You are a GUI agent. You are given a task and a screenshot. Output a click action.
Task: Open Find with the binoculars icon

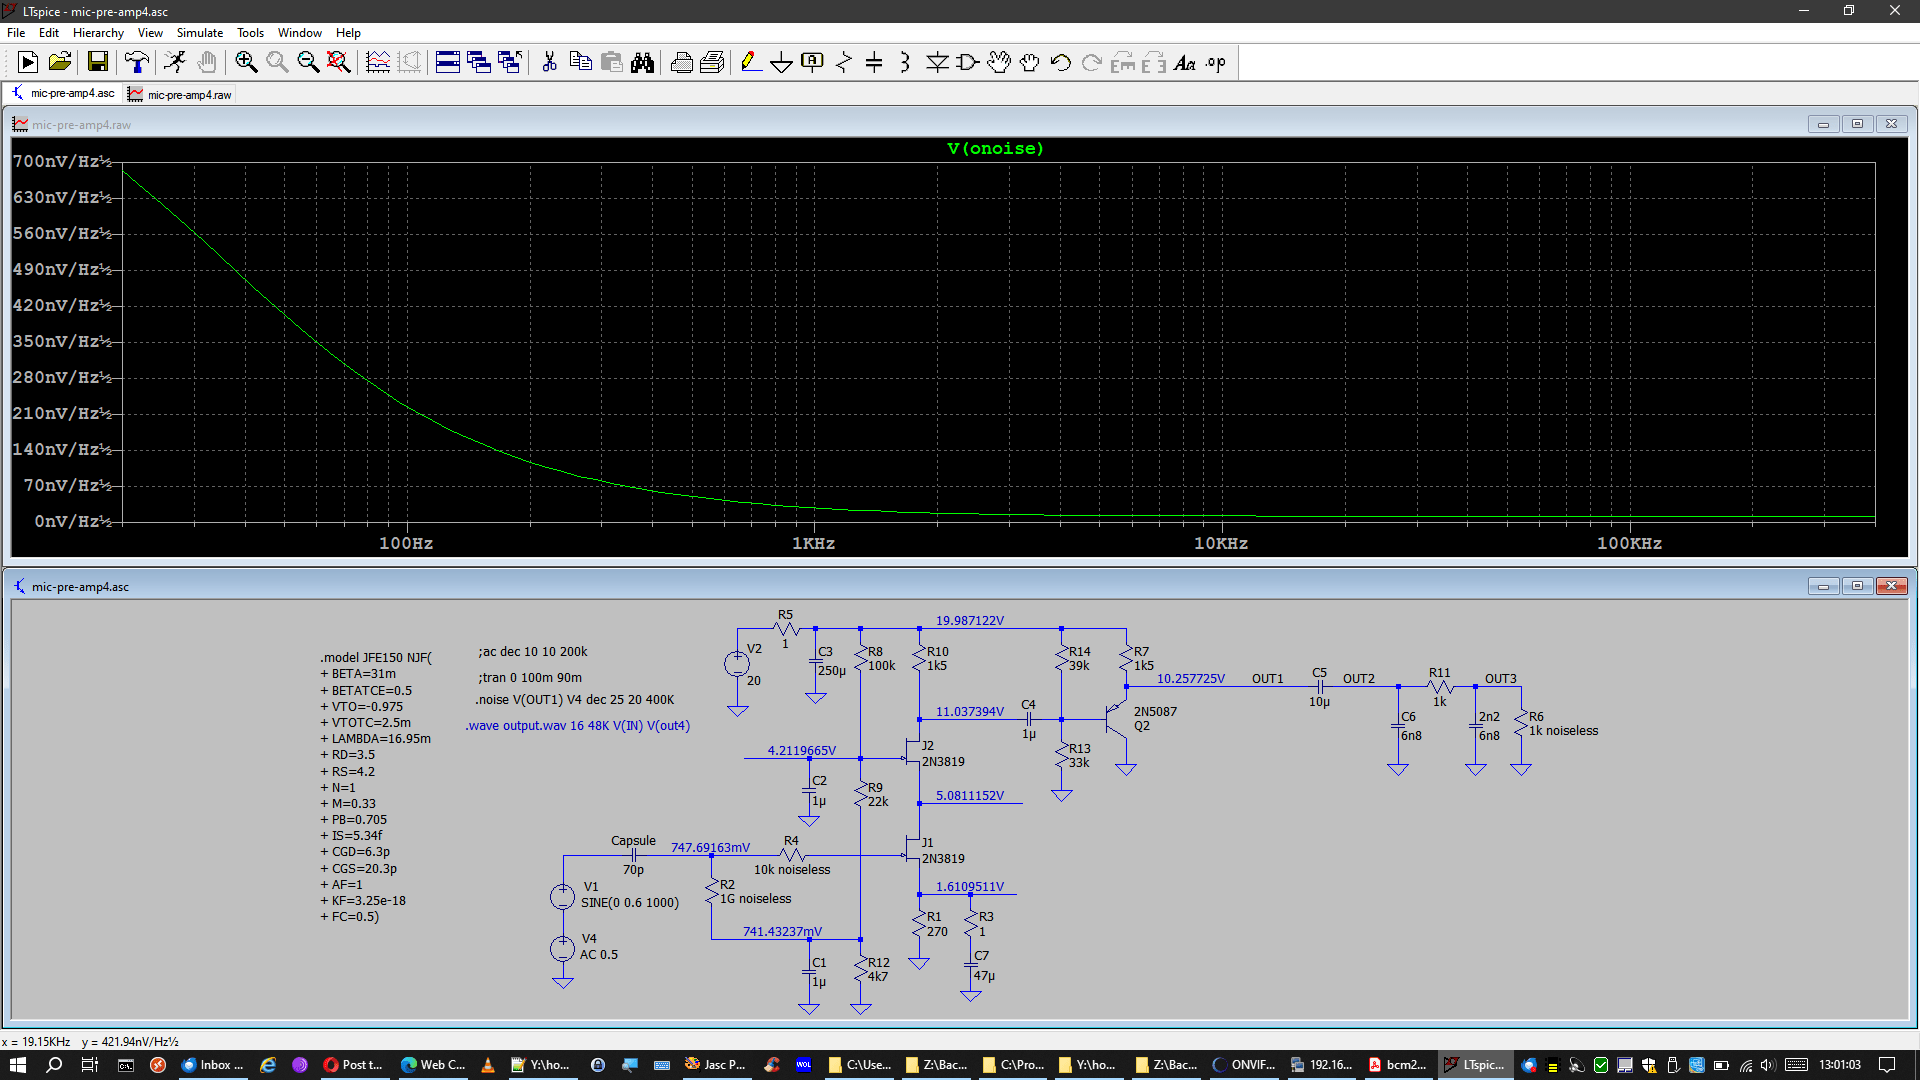click(x=643, y=62)
